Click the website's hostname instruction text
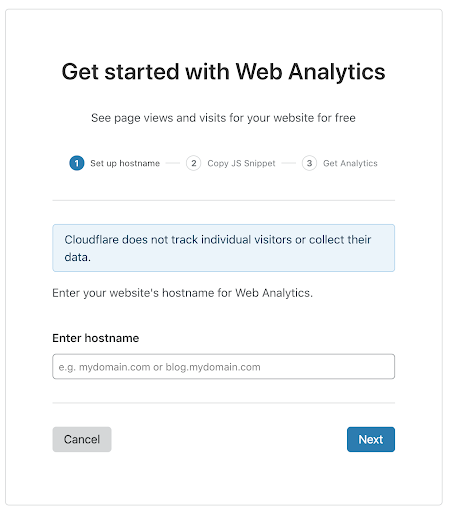 pyautogui.click(x=183, y=293)
